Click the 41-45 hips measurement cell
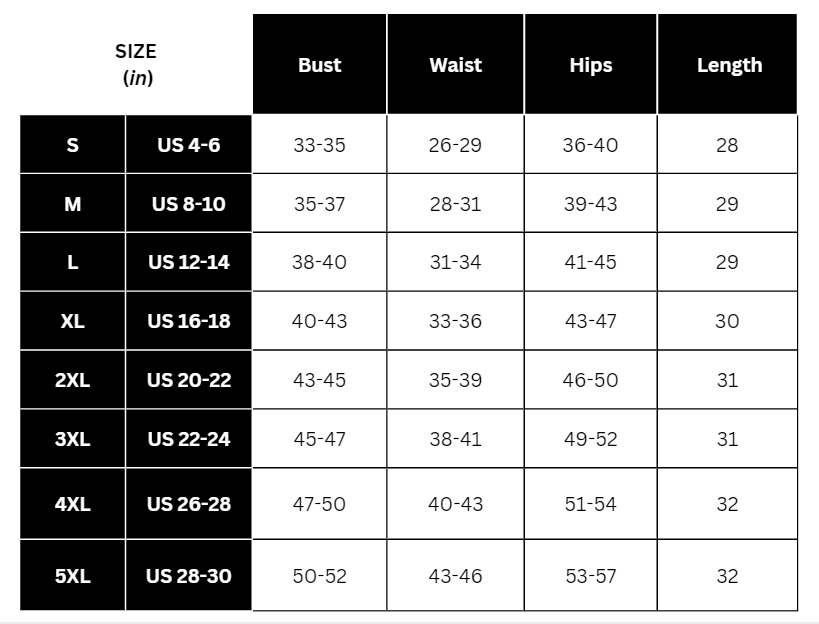 590,262
